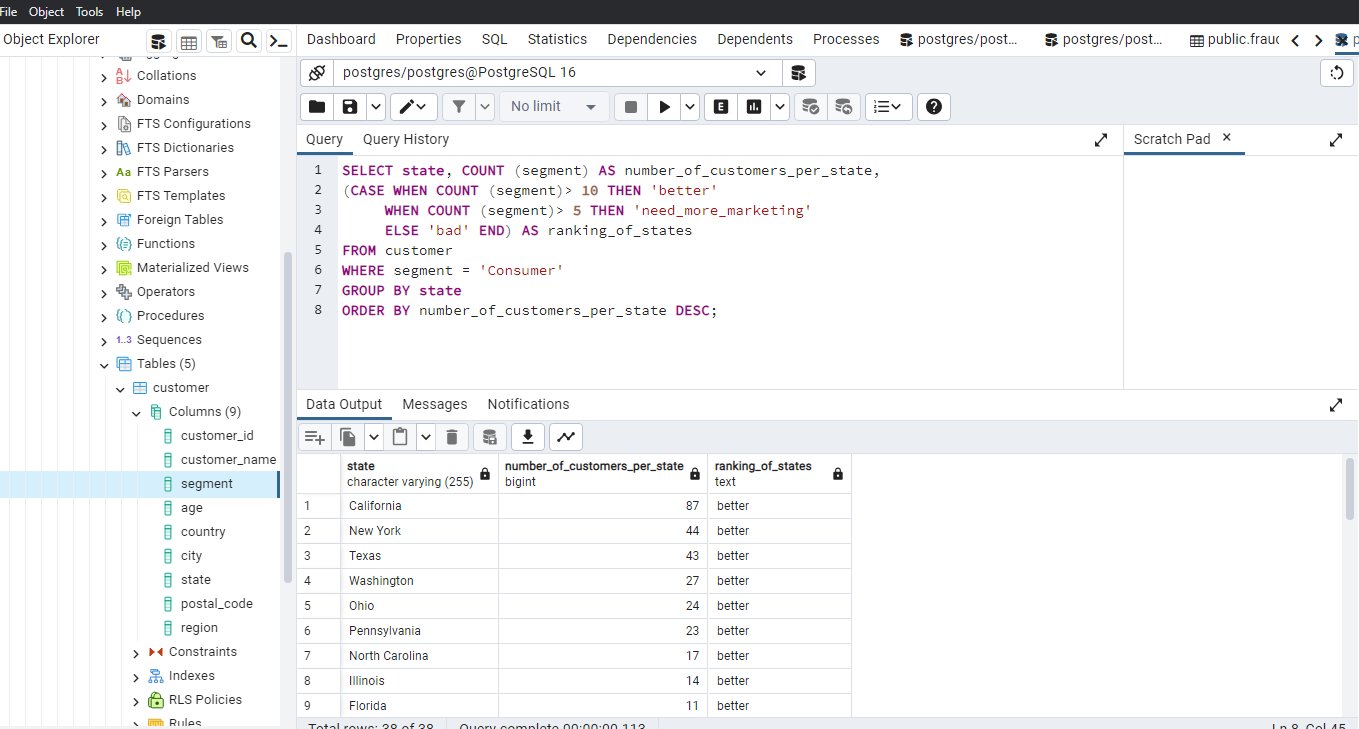Click the Explain query E icon
1359x729 pixels.
(719, 107)
